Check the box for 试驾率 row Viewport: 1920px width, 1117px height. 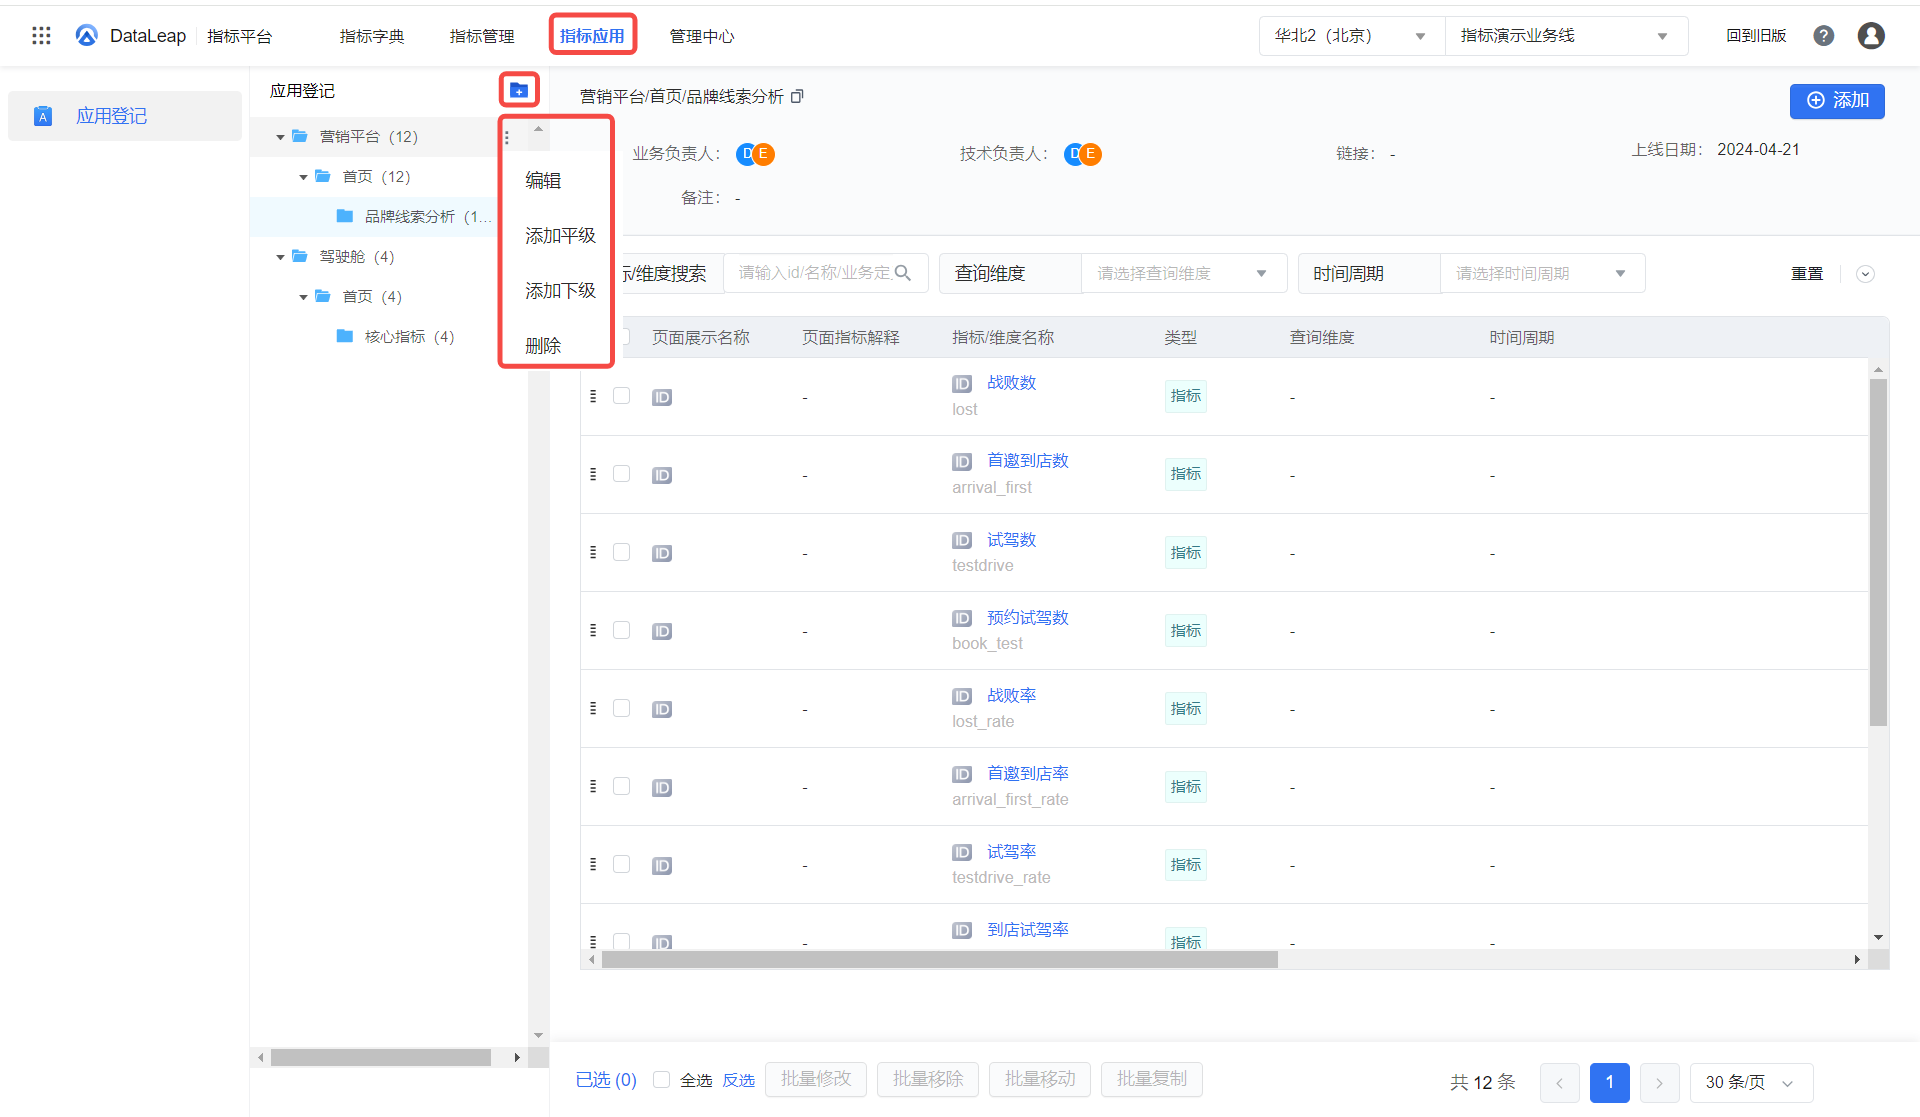click(621, 864)
